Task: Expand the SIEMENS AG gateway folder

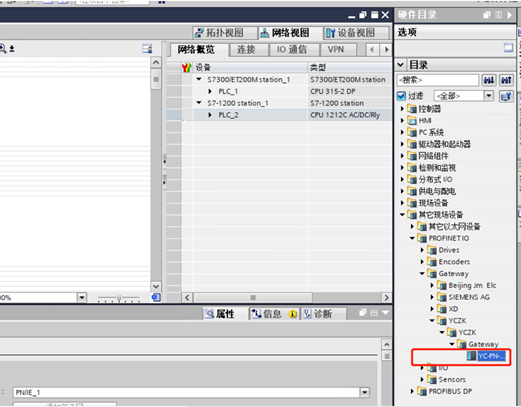Action: (432, 297)
